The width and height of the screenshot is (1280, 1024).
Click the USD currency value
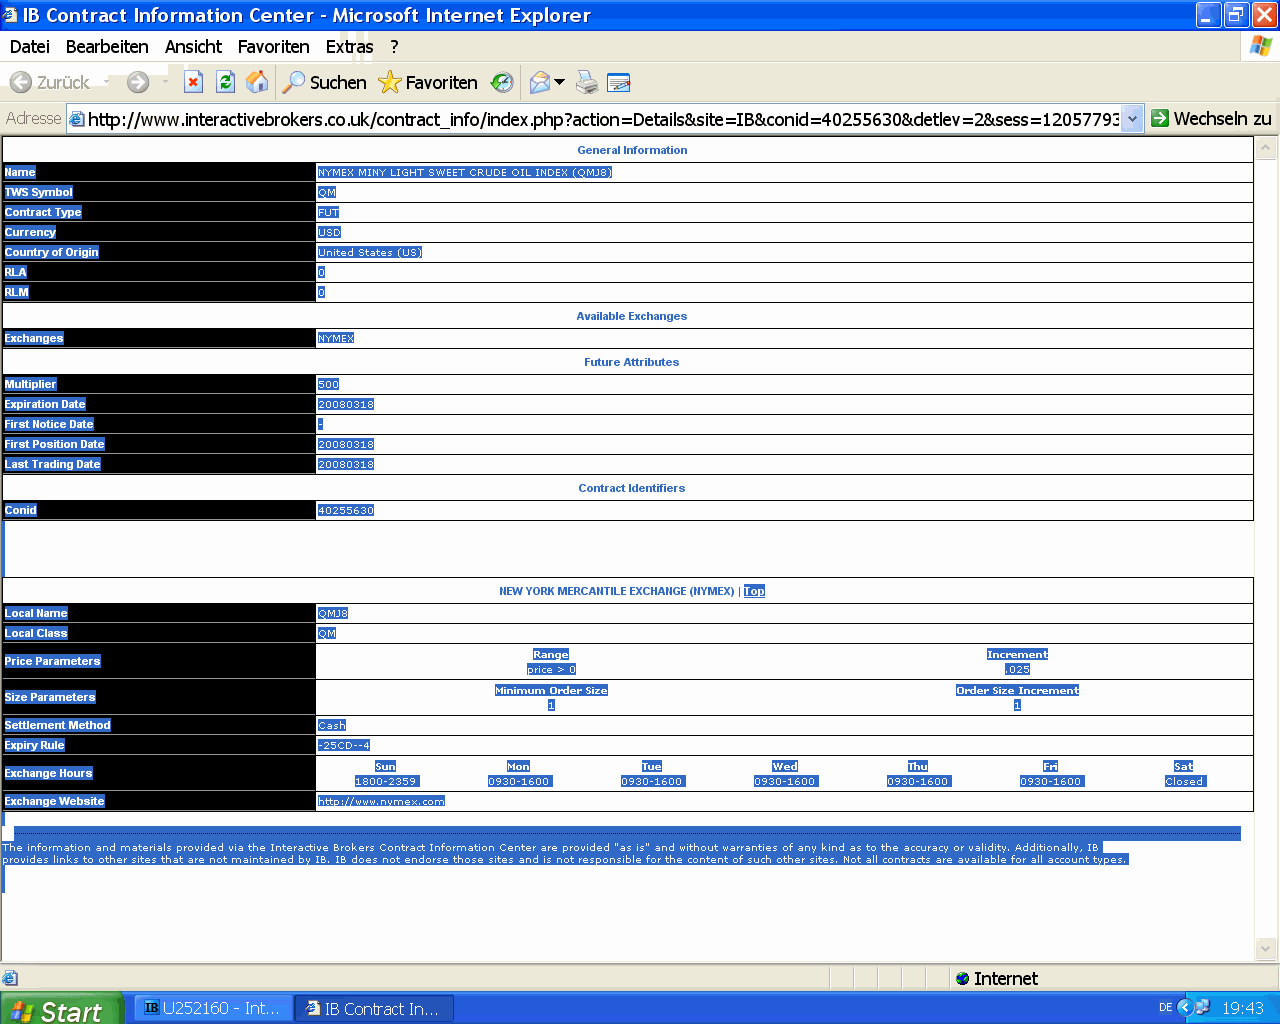coord(329,232)
